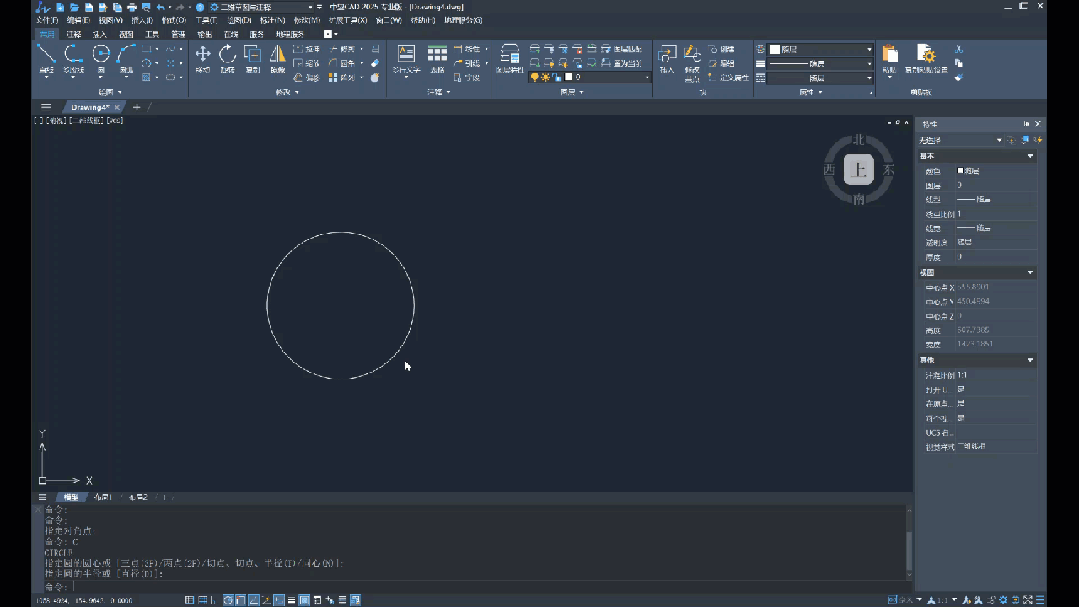Open the linetype dropdown in properties panel
The width and height of the screenshot is (1079, 607).
click(x=868, y=63)
